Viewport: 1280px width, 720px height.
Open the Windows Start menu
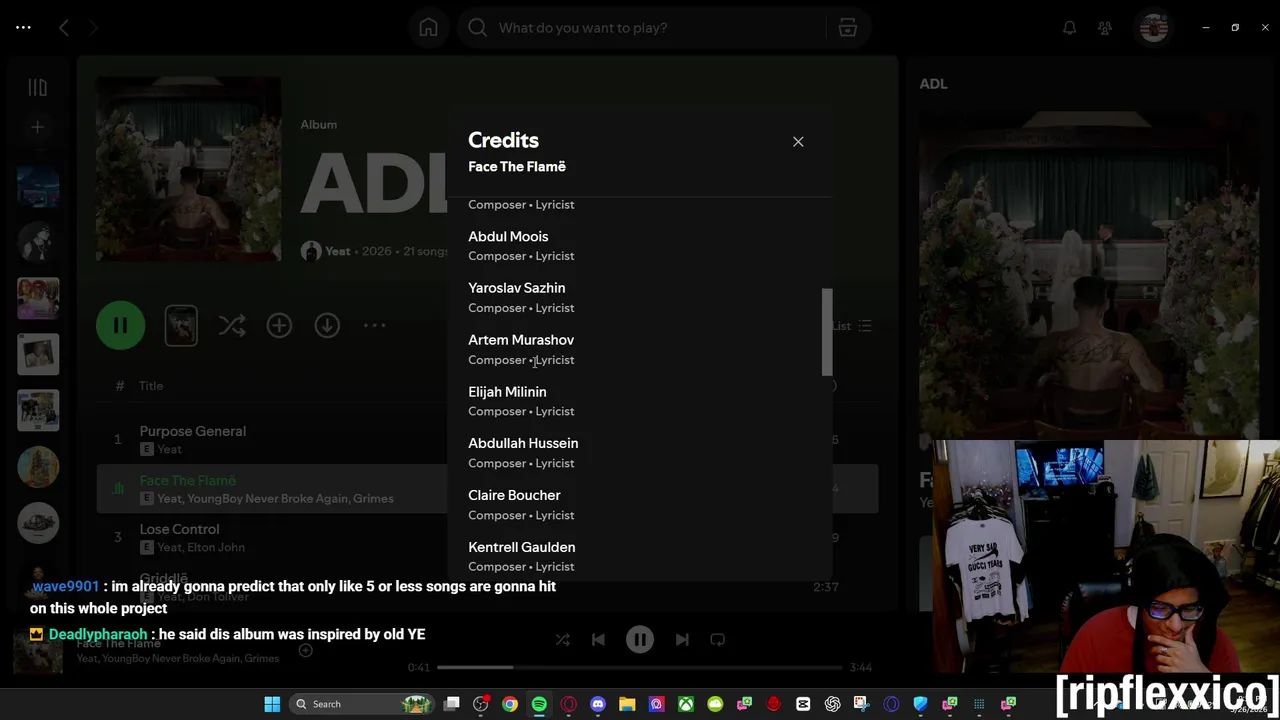[x=272, y=704]
